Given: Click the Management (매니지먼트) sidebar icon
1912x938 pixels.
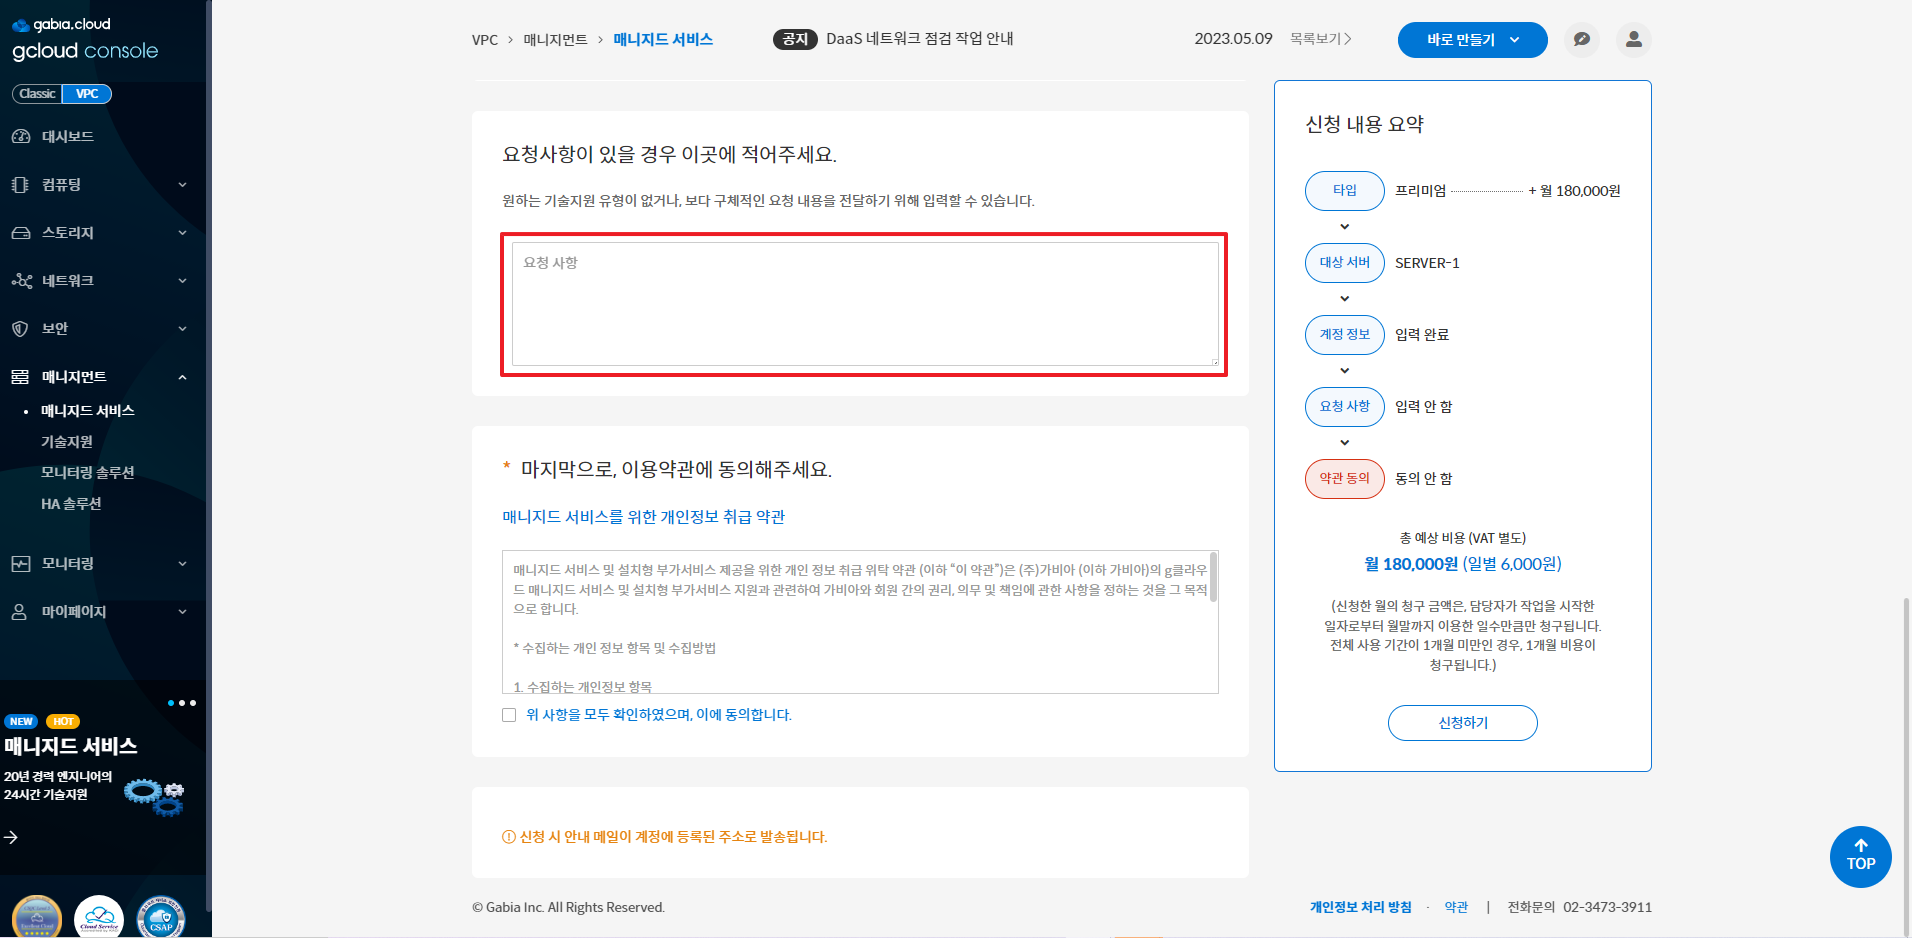Looking at the screenshot, I should click(x=20, y=377).
